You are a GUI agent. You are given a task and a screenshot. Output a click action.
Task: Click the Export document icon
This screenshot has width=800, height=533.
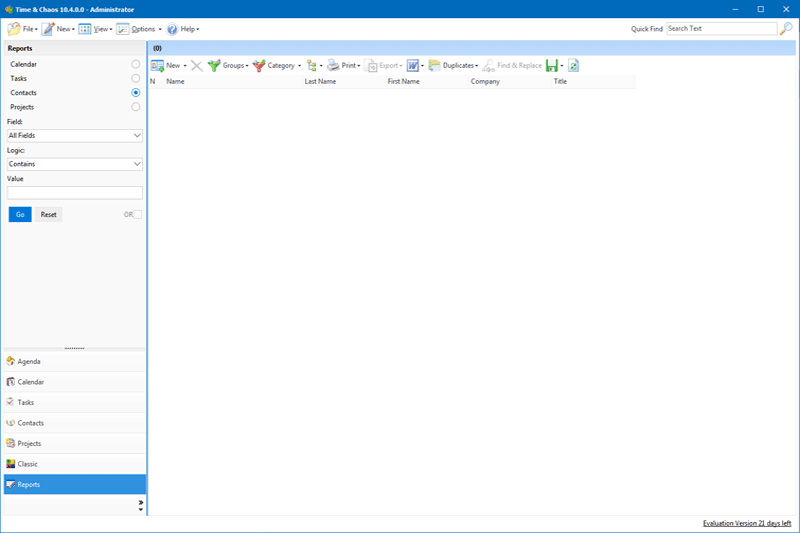point(371,65)
